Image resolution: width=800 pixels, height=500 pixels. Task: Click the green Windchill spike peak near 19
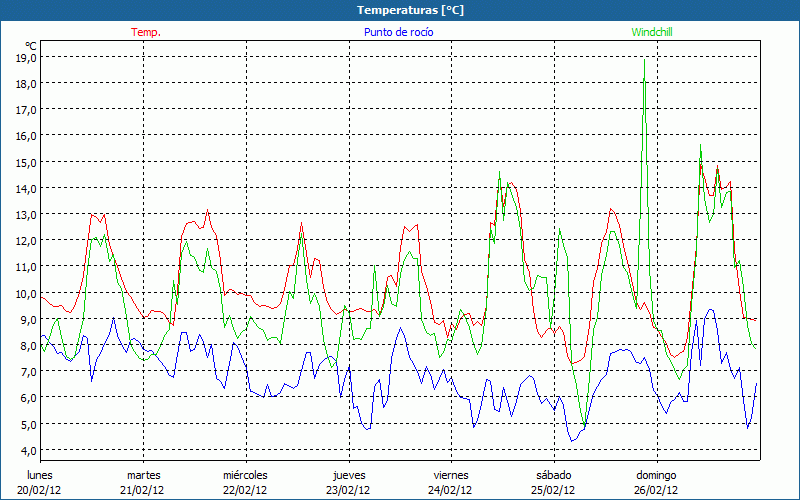tap(644, 59)
